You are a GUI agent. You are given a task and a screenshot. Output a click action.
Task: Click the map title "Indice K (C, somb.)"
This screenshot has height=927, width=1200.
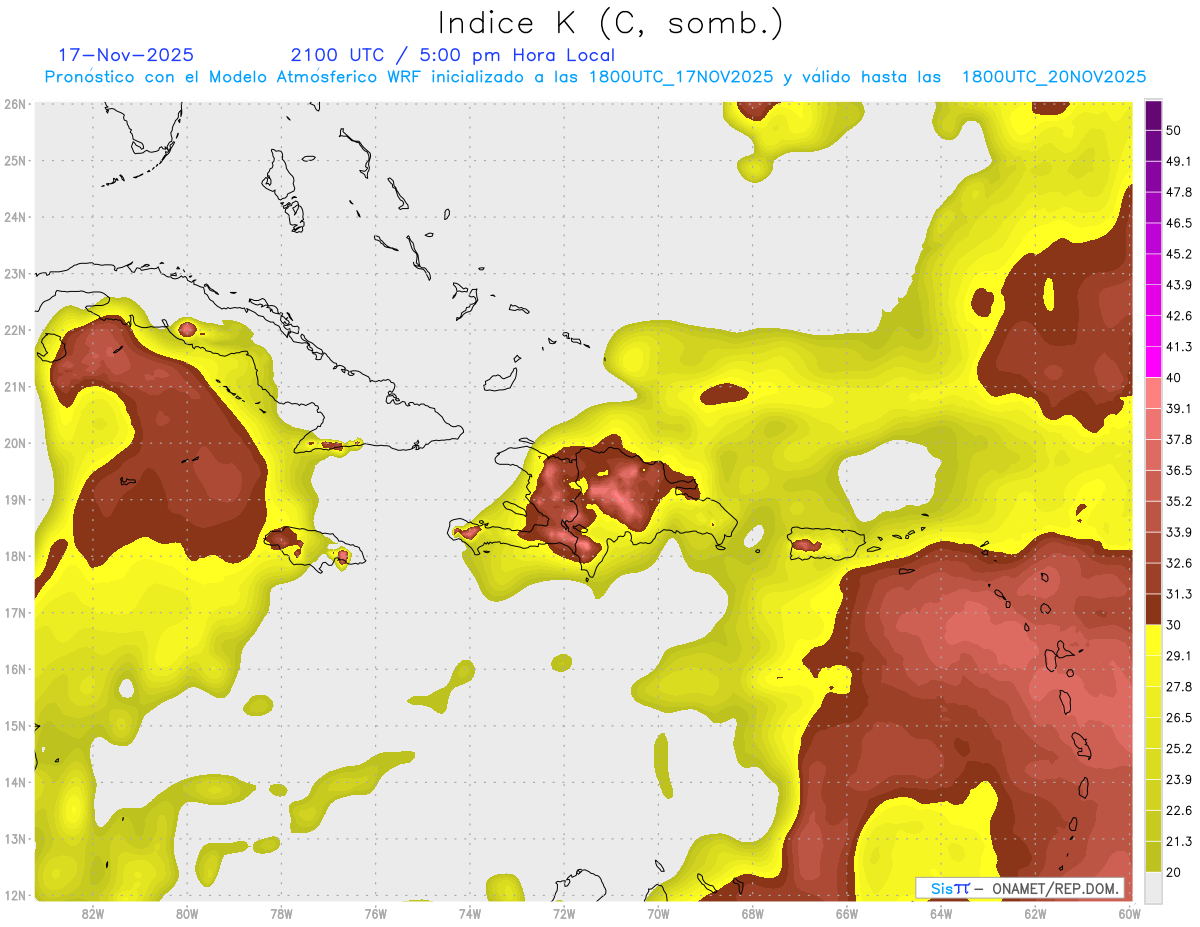click(611, 23)
